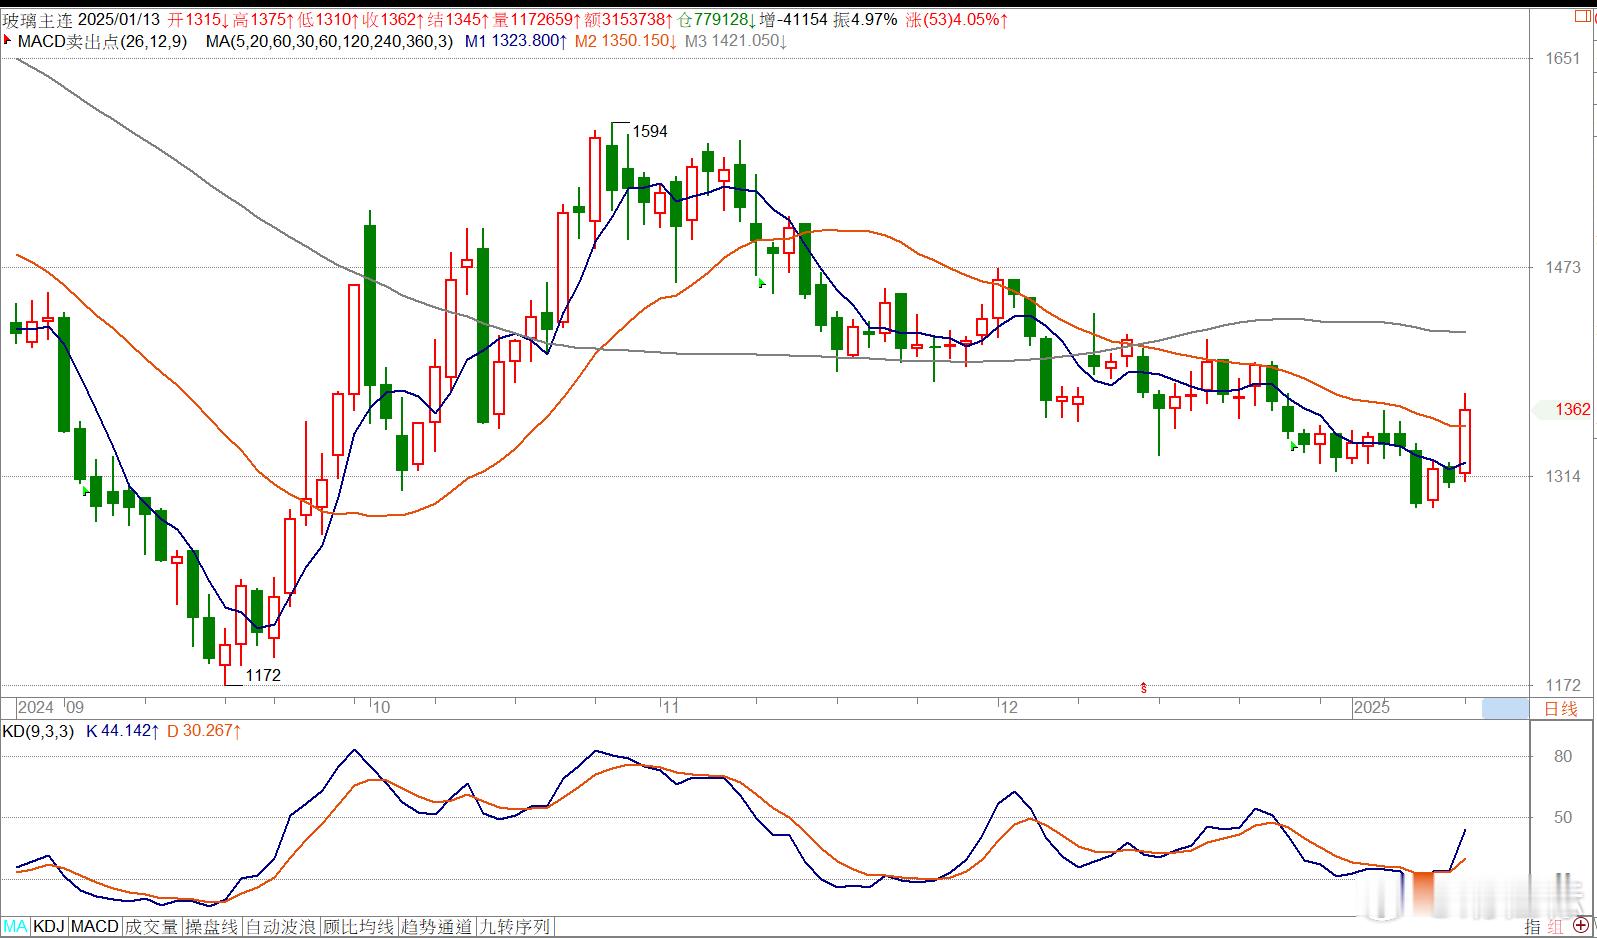Click the 振4.97% amplitude value
The height and width of the screenshot is (938, 1597).
865,19
